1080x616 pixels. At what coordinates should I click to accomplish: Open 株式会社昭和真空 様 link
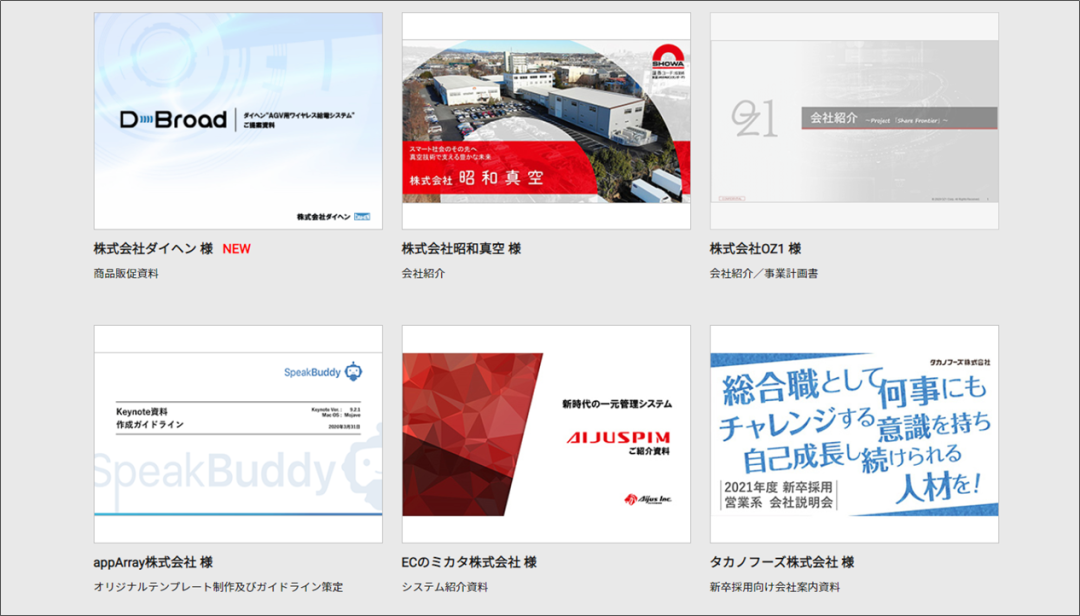[x=462, y=249]
